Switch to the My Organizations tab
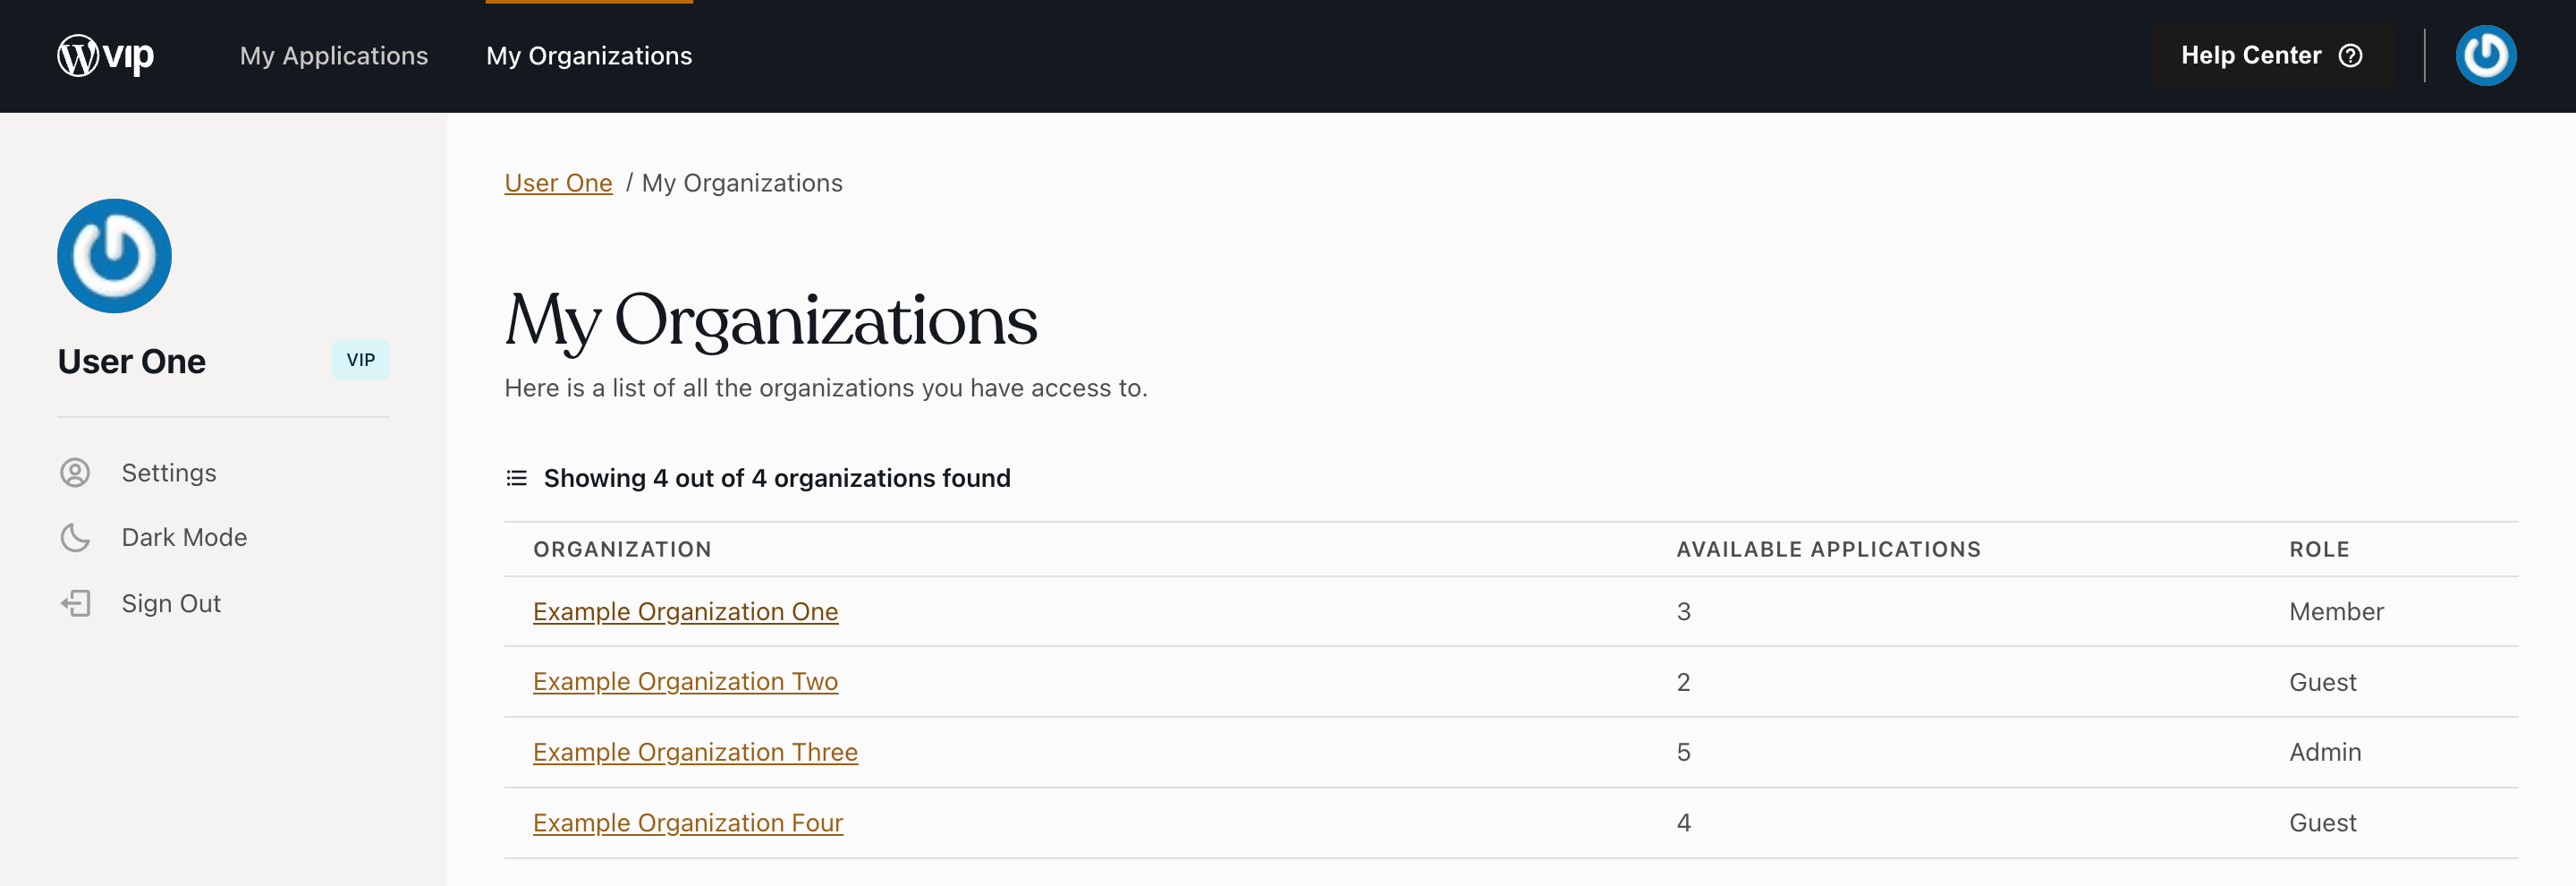2576x886 pixels. point(589,56)
